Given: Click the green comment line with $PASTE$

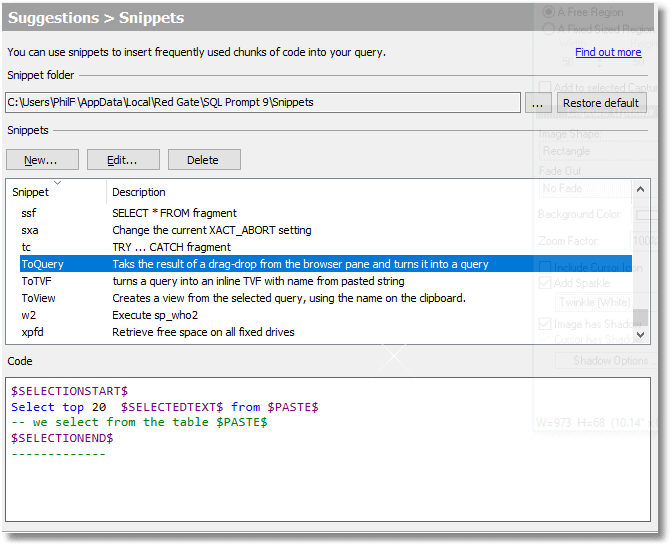Looking at the screenshot, I should [x=139, y=422].
